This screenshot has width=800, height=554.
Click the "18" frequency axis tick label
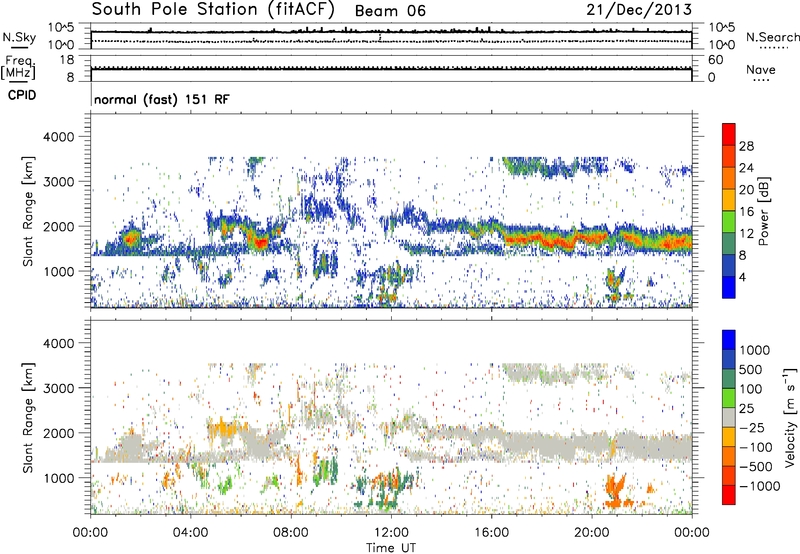click(x=67, y=60)
